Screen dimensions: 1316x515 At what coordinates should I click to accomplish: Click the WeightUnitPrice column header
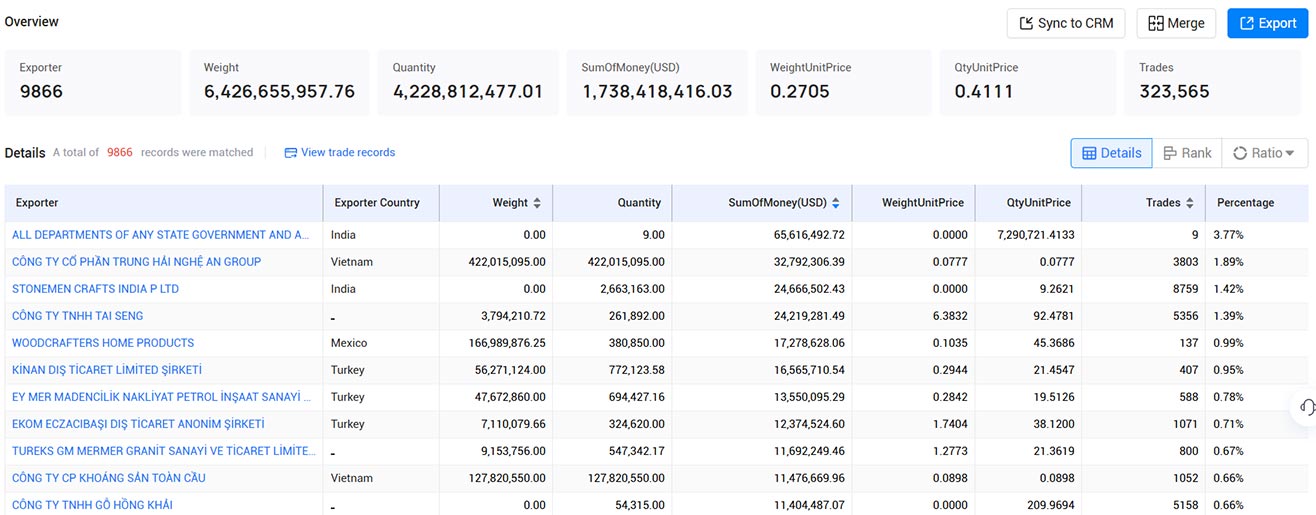pyautogui.click(x=914, y=203)
